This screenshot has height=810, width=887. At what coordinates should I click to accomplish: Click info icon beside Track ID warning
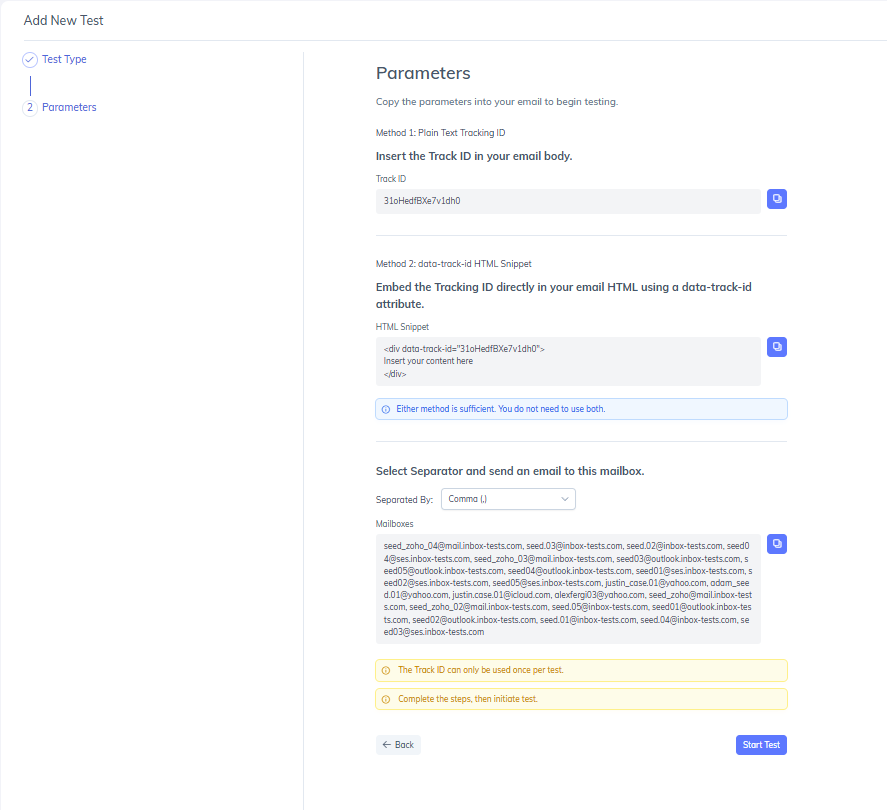[x=386, y=670]
